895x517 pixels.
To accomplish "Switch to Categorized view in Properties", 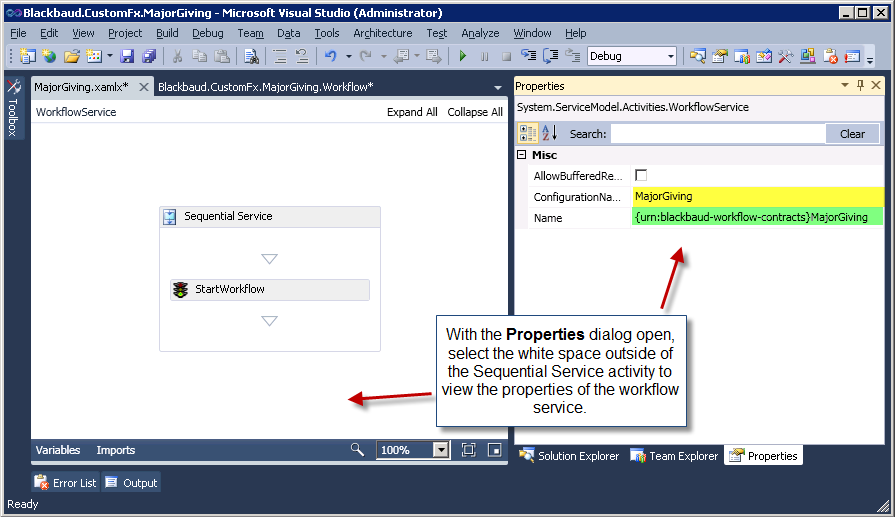I will [x=528, y=133].
